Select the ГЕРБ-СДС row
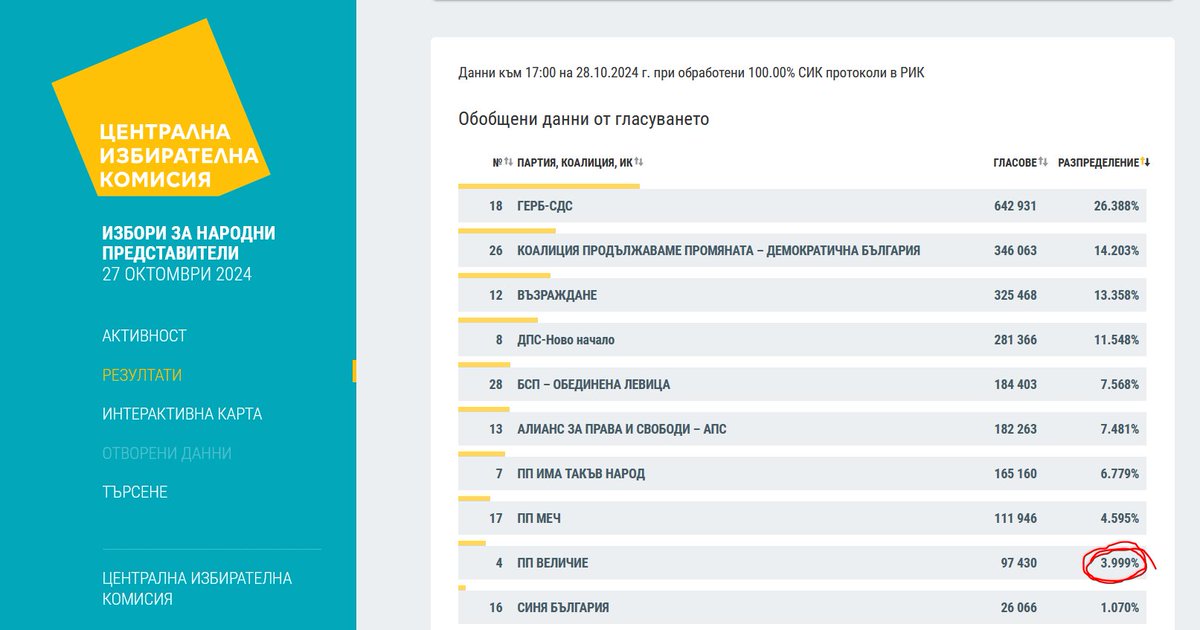 click(802, 206)
